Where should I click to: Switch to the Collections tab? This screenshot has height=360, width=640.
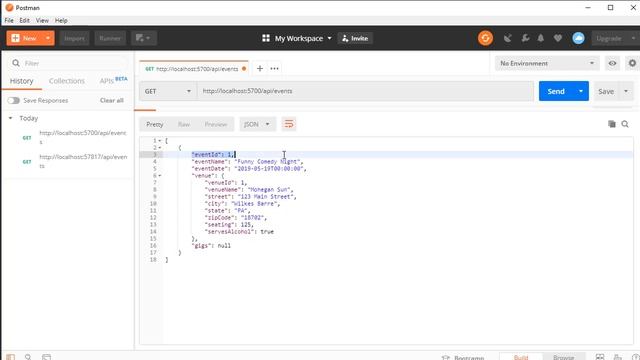(67, 81)
